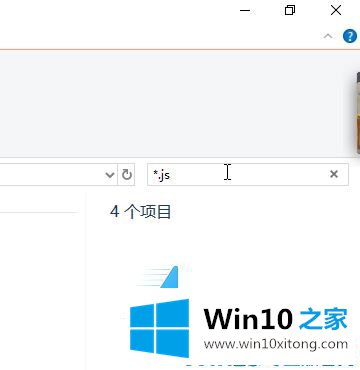Restore down the Explorer window
Image resolution: width=360 pixels, height=370 pixels.
[290, 10]
